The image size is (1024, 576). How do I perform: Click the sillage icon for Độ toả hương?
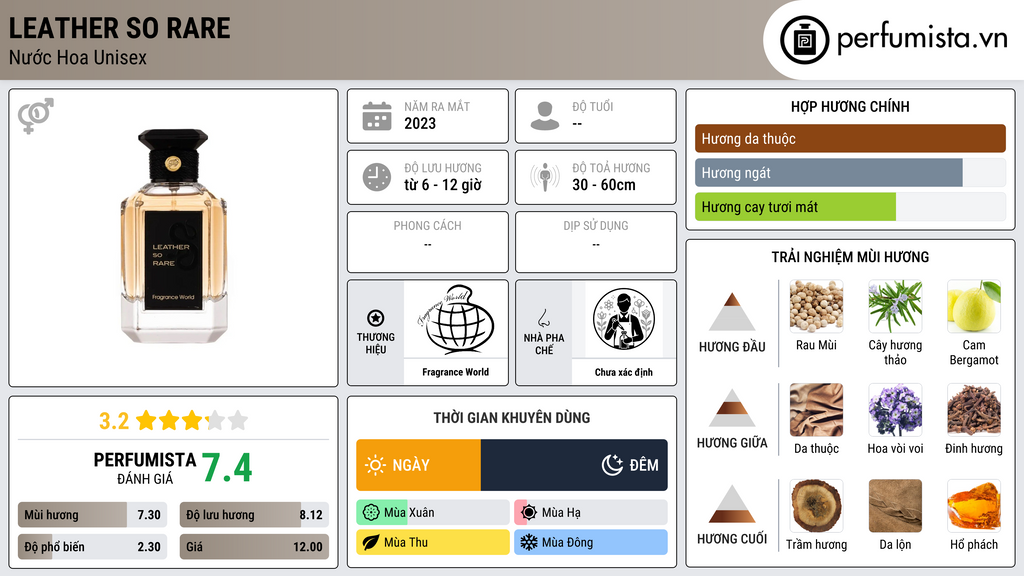pyautogui.click(x=545, y=177)
